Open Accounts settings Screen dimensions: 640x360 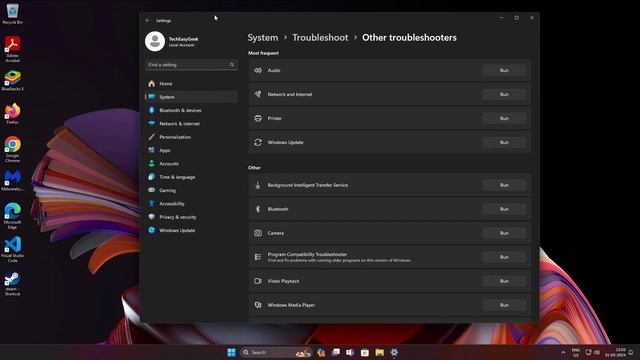click(x=191, y=164)
